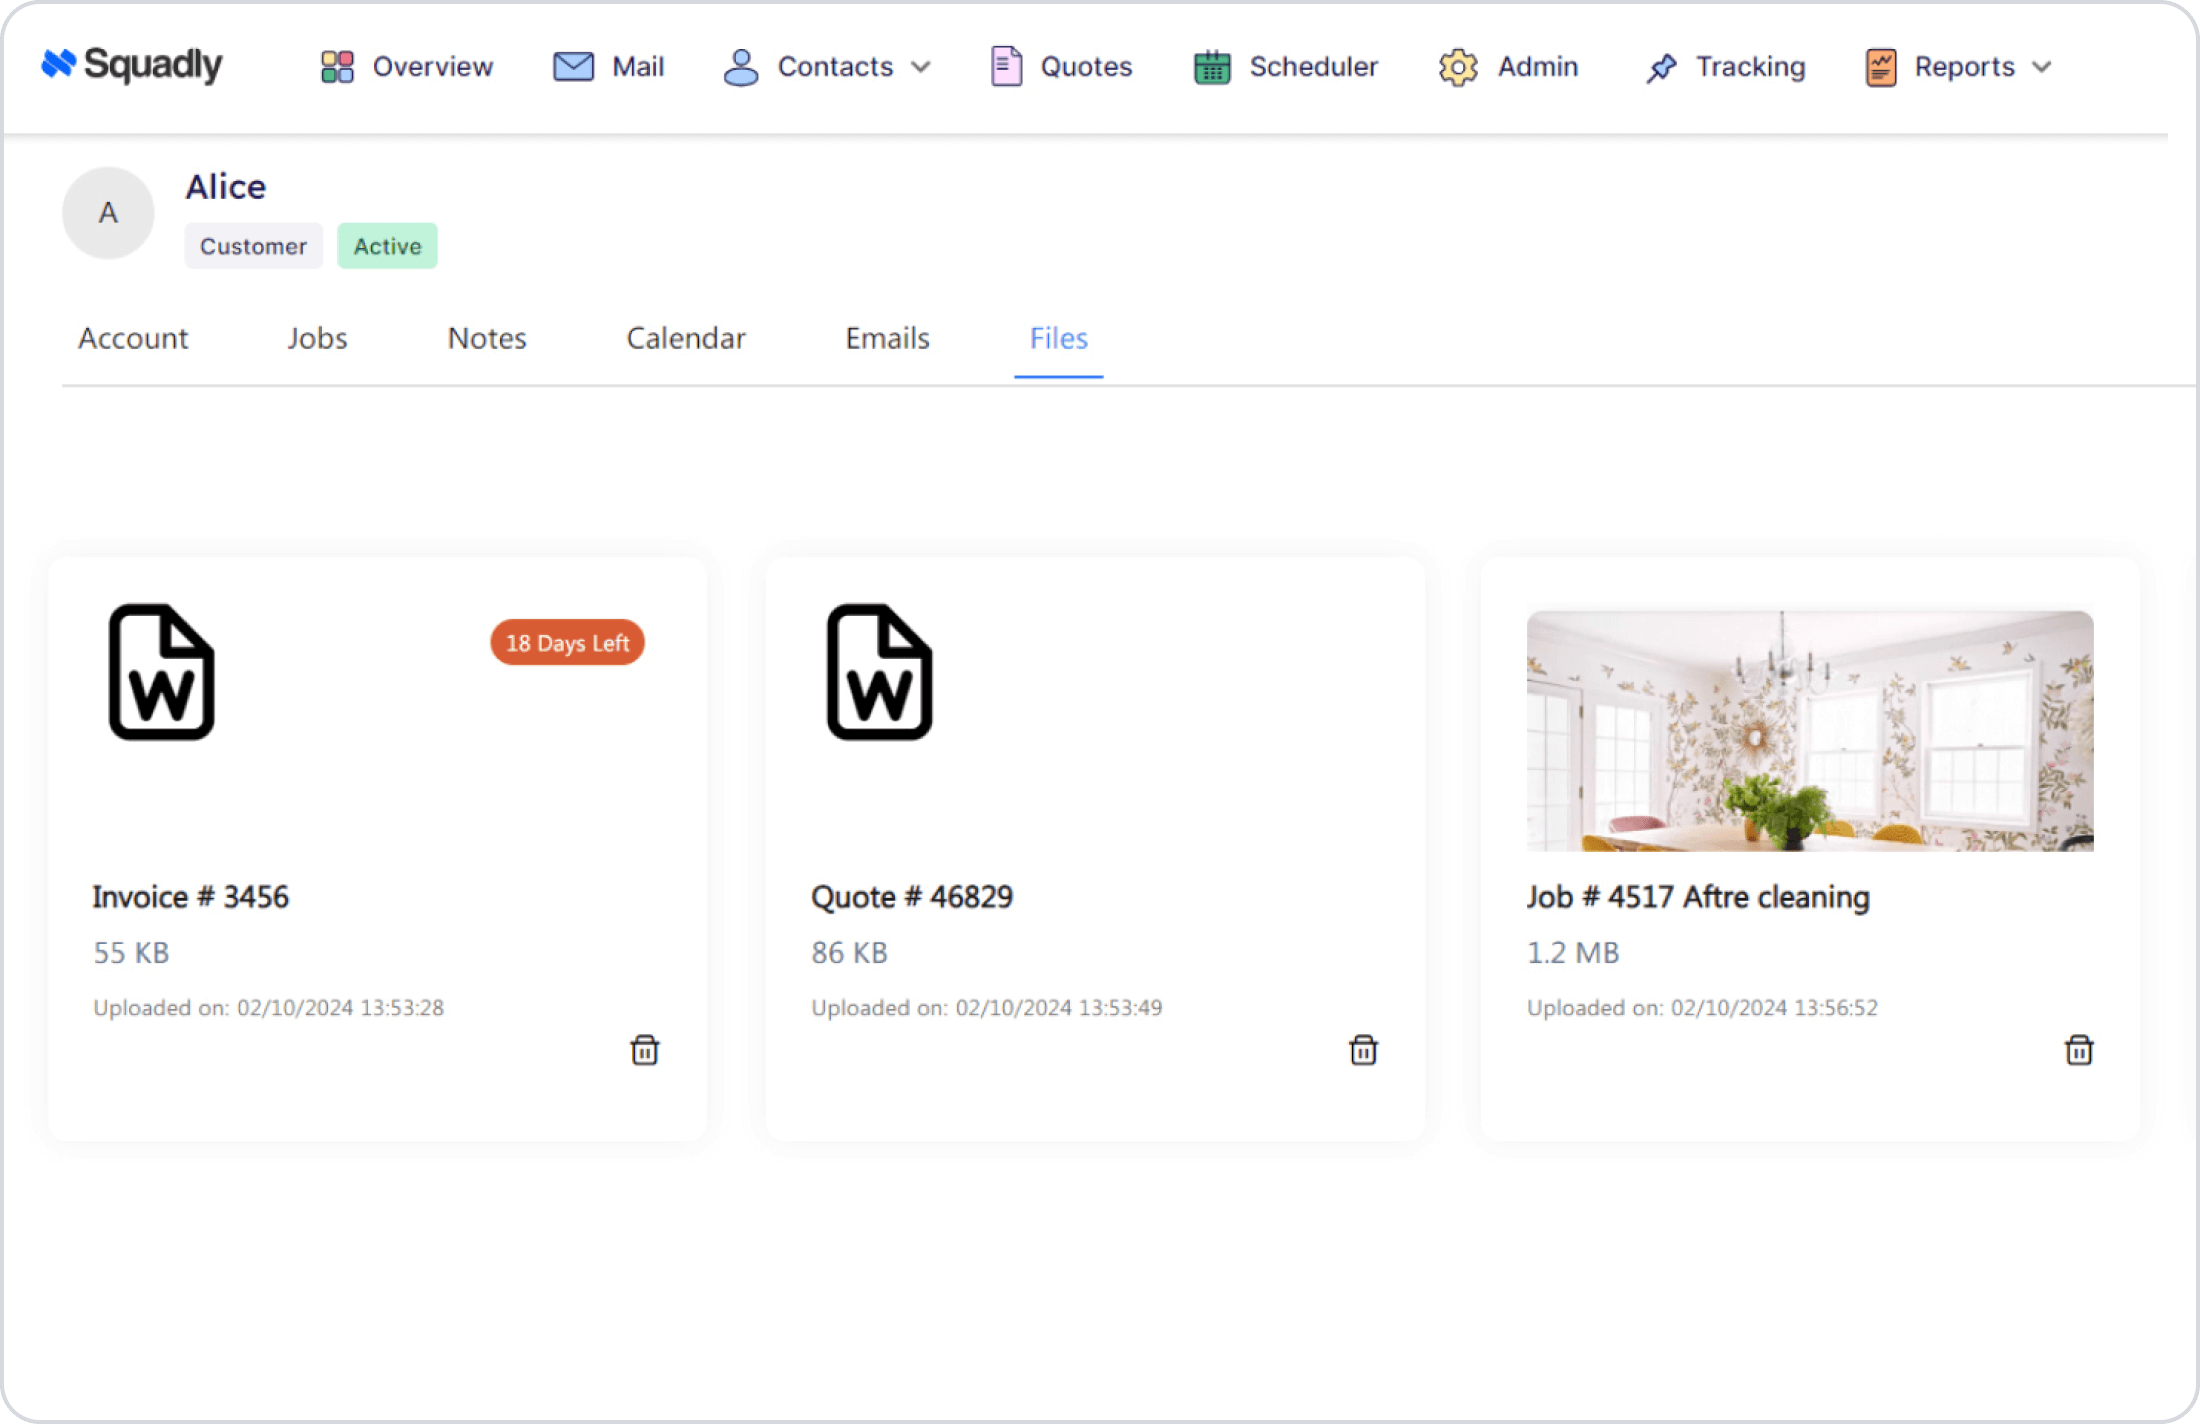Click upload date 02/10/2024 13:53:49
This screenshot has height=1424, width=2200.
point(1059,1008)
